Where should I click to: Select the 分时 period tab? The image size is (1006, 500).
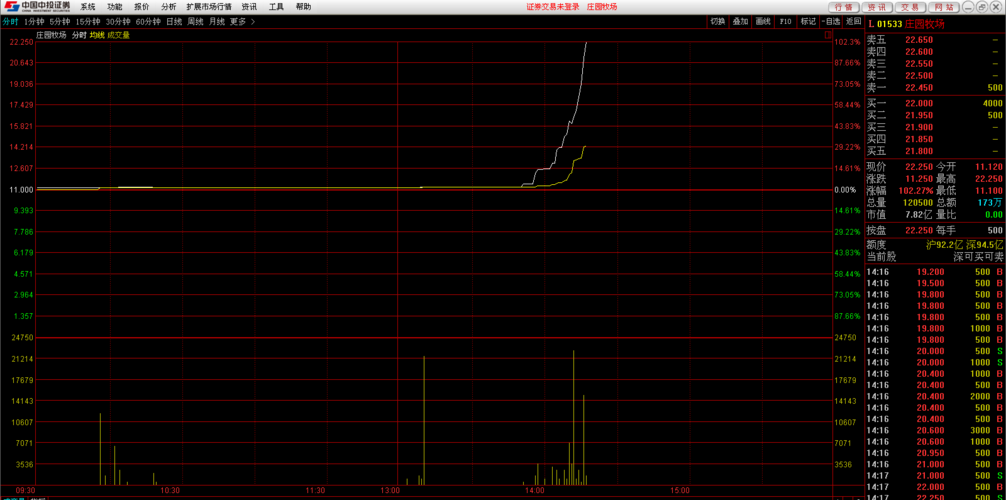click(10, 22)
